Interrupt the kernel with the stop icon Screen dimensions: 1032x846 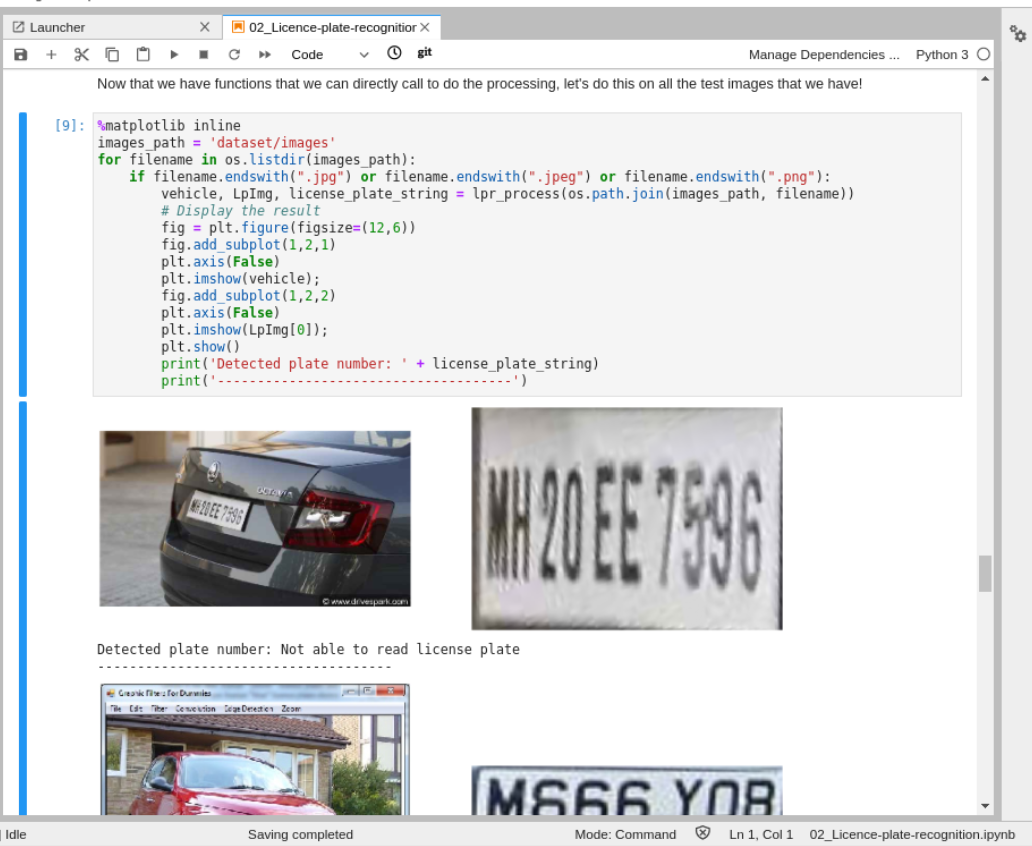204,55
